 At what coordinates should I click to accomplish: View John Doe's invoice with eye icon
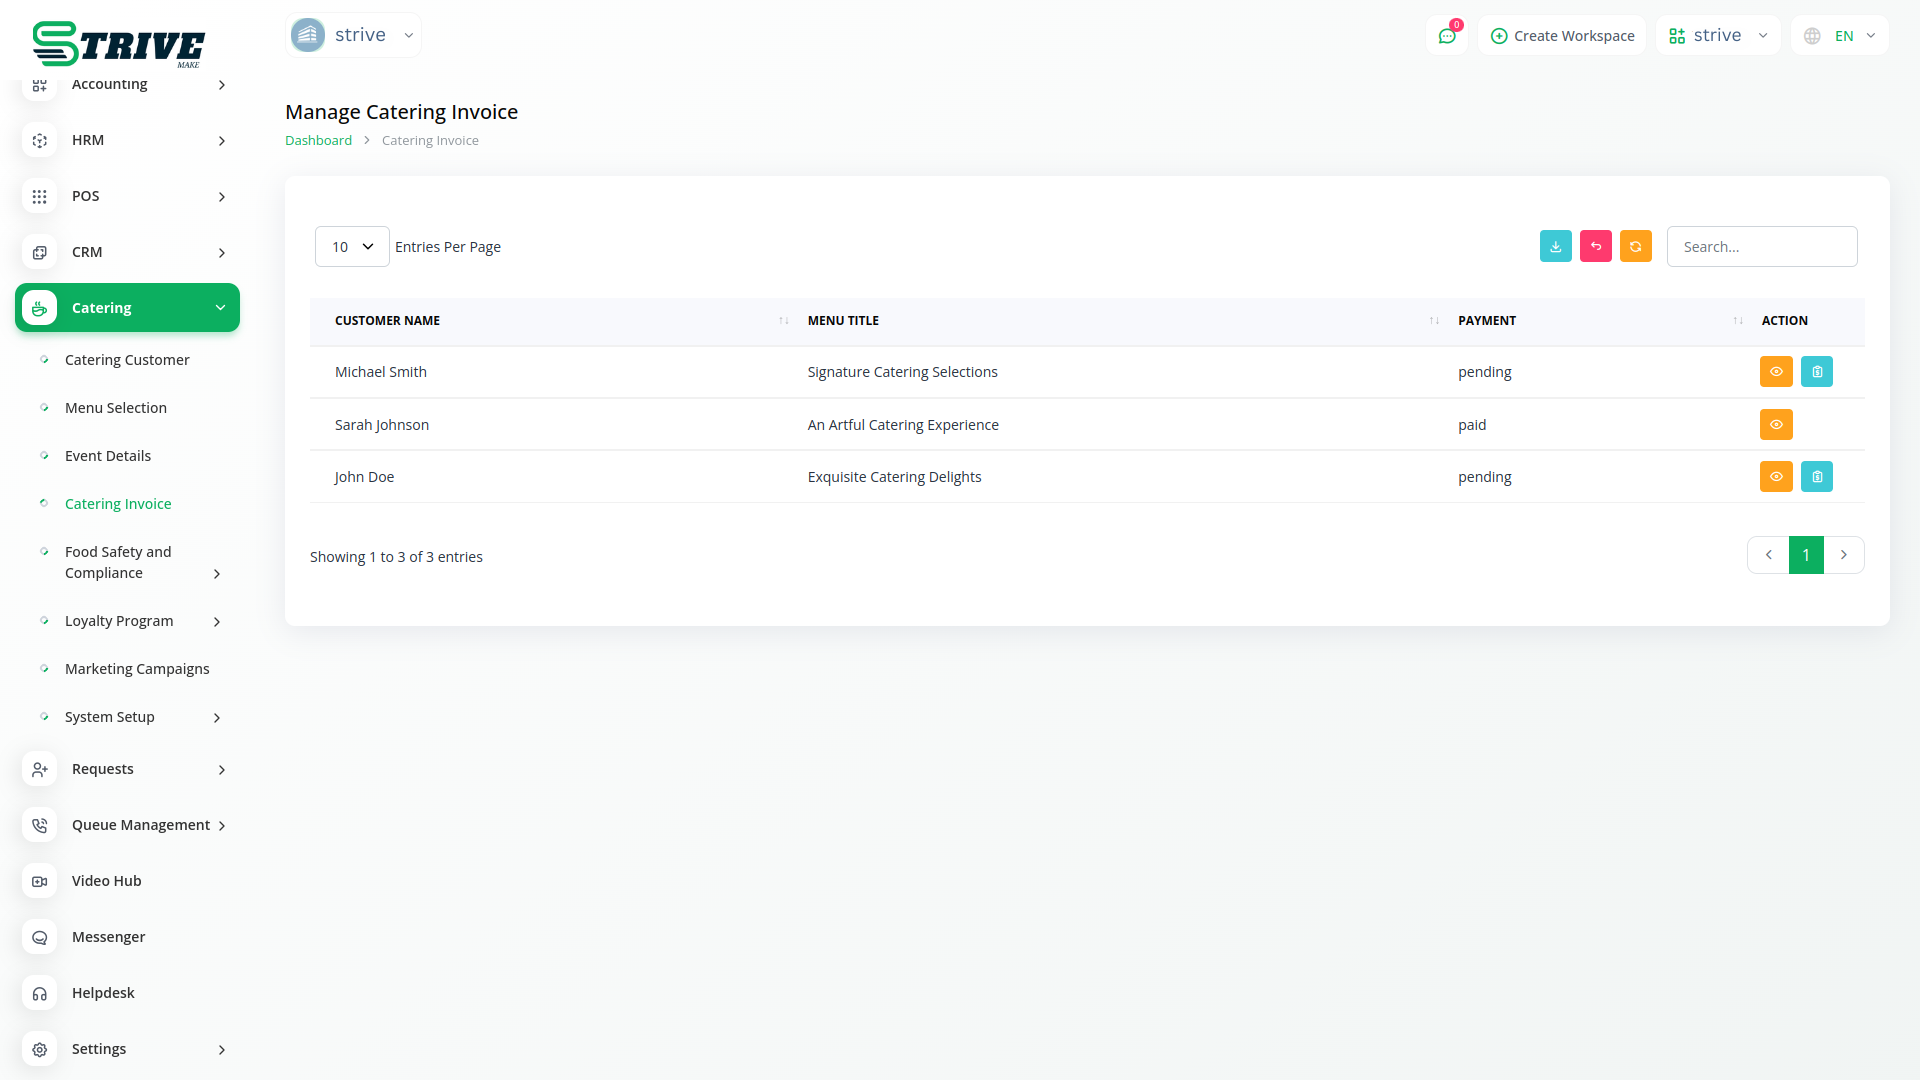tap(1775, 477)
